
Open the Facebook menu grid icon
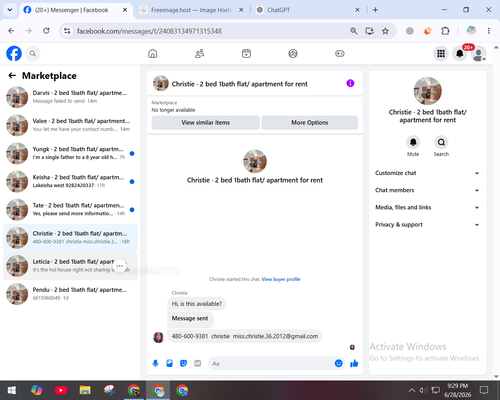click(x=441, y=54)
